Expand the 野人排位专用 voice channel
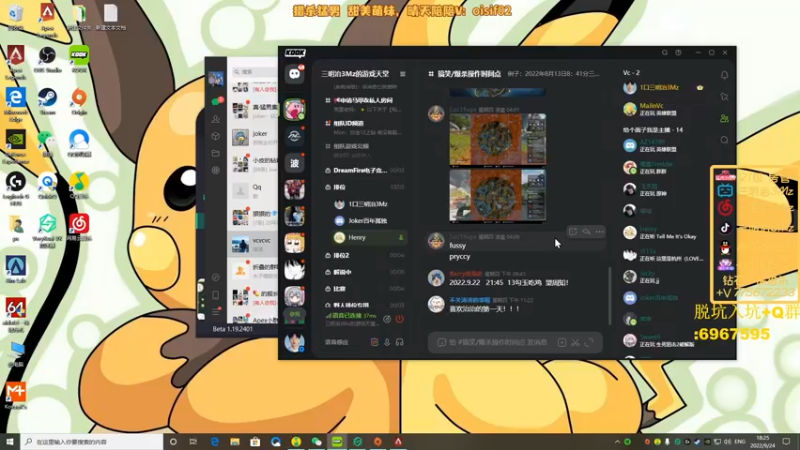Viewport: 800px width, 450px height. (365, 305)
